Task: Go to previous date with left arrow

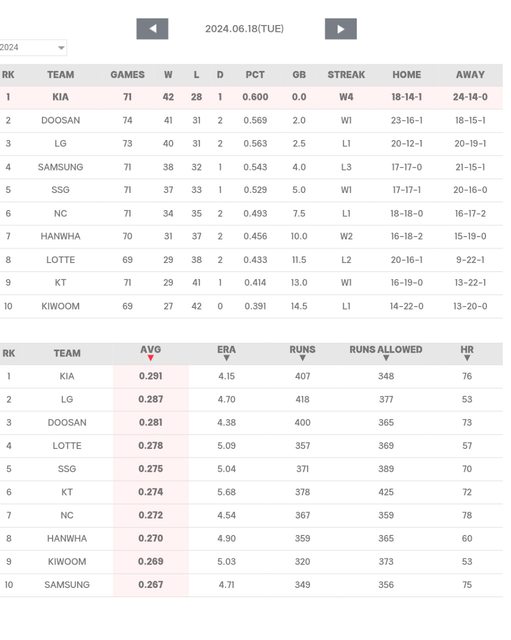Action: point(152,29)
